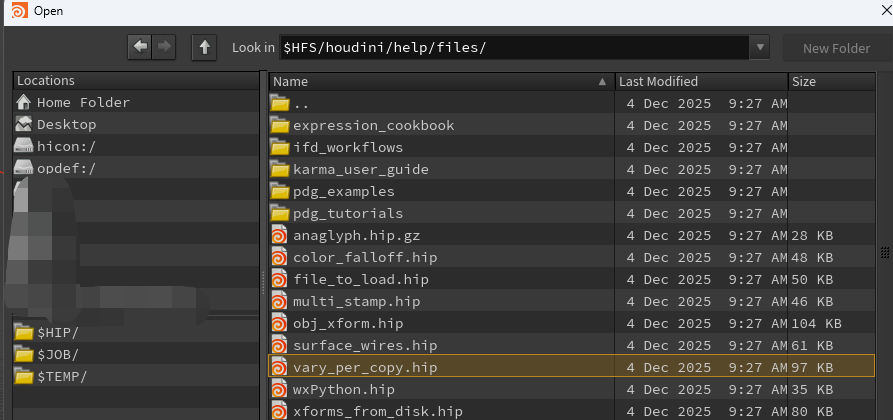893x420 pixels.
Task: Click the Locations panel header
Action: 136,81
